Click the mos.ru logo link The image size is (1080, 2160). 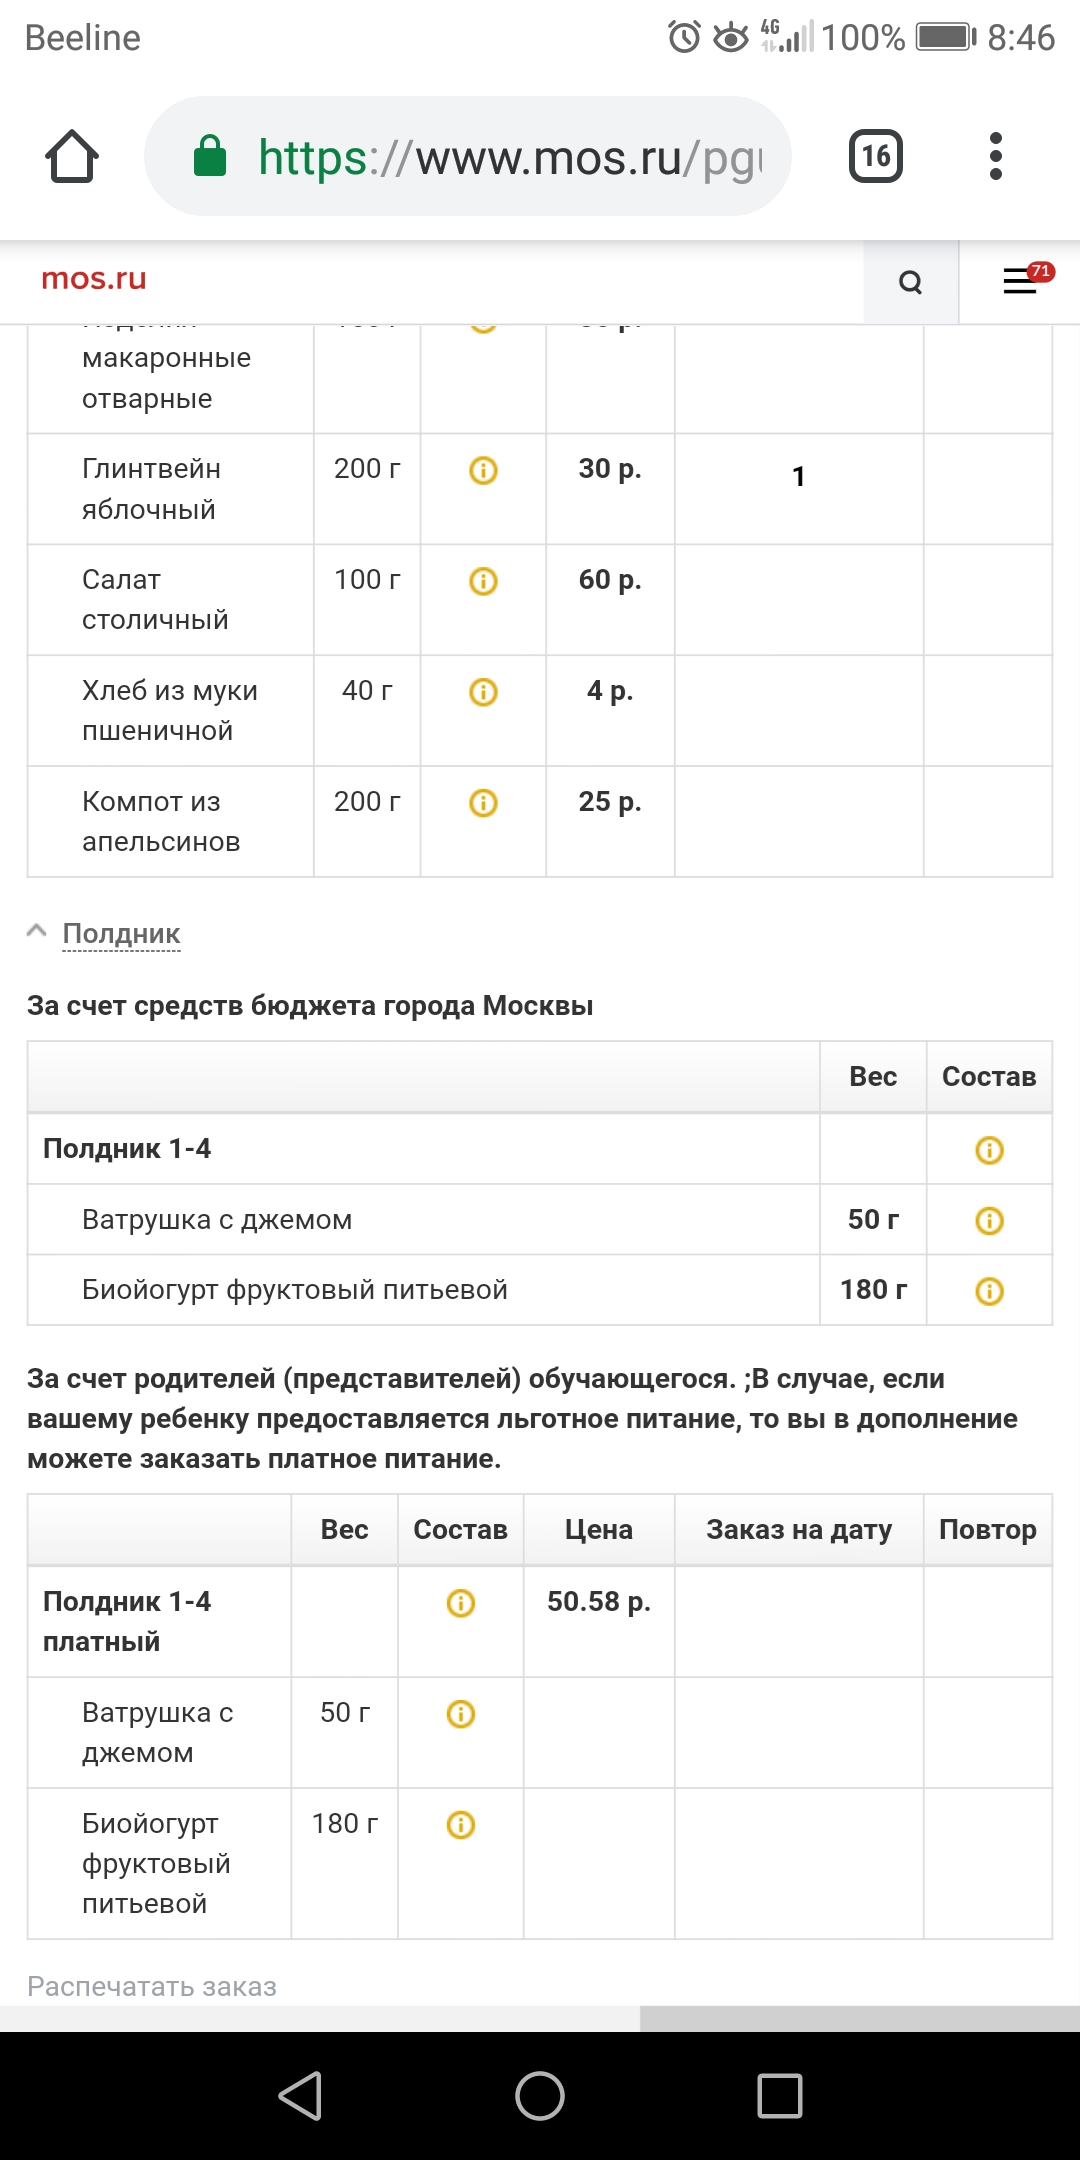pyautogui.click(x=94, y=279)
